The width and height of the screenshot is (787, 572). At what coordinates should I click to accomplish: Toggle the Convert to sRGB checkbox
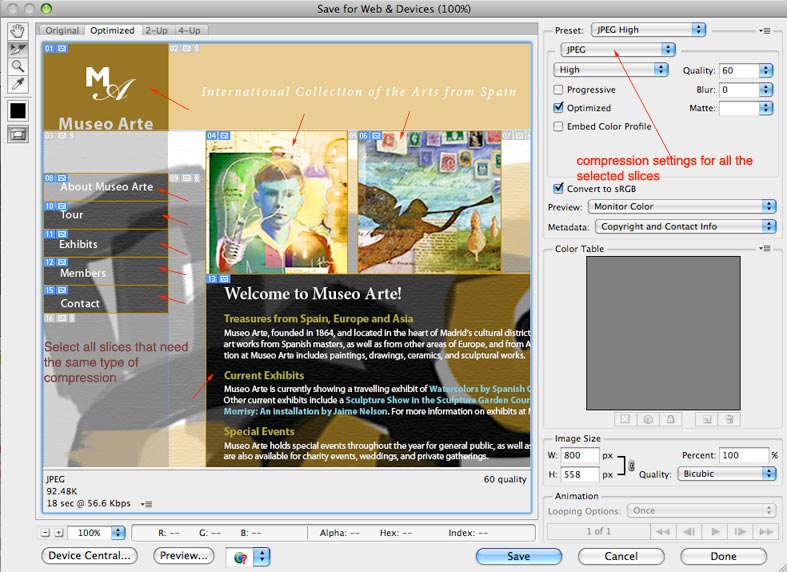pos(559,188)
